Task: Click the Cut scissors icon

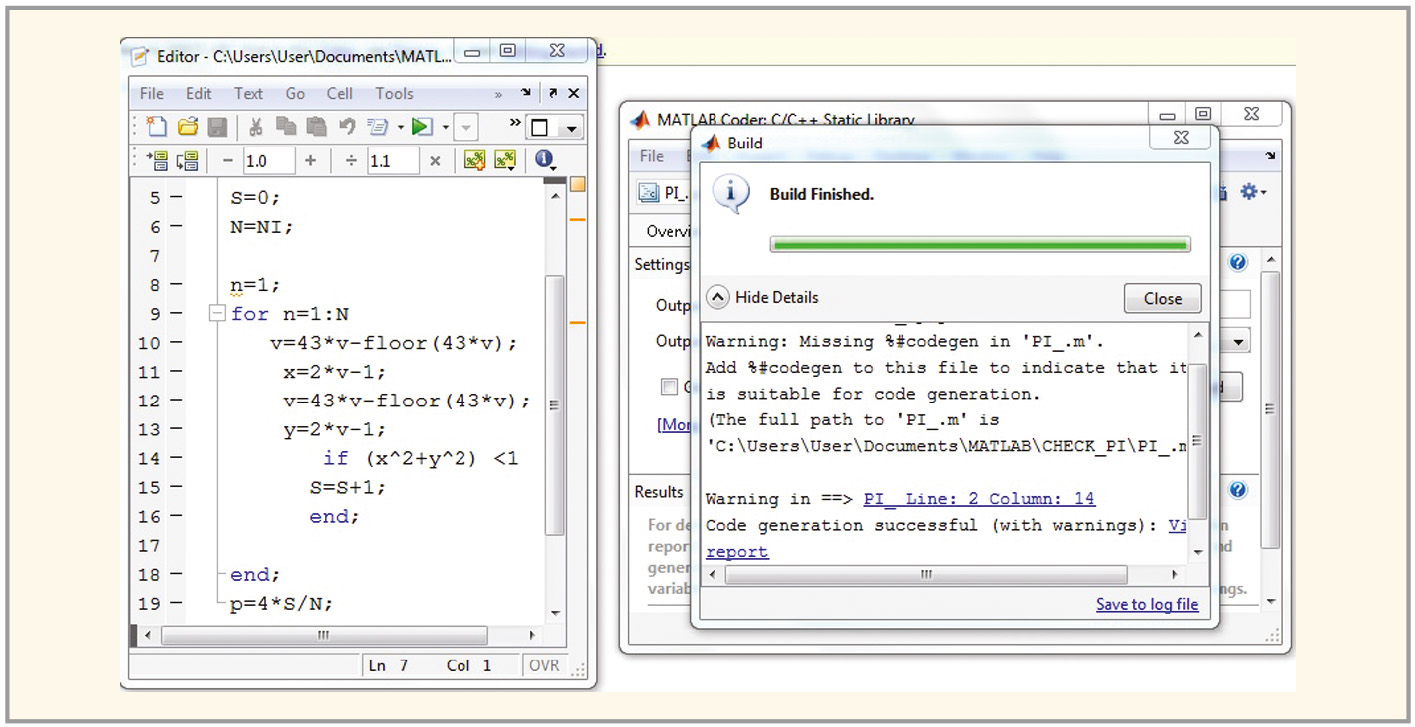Action: (x=255, y=127)
